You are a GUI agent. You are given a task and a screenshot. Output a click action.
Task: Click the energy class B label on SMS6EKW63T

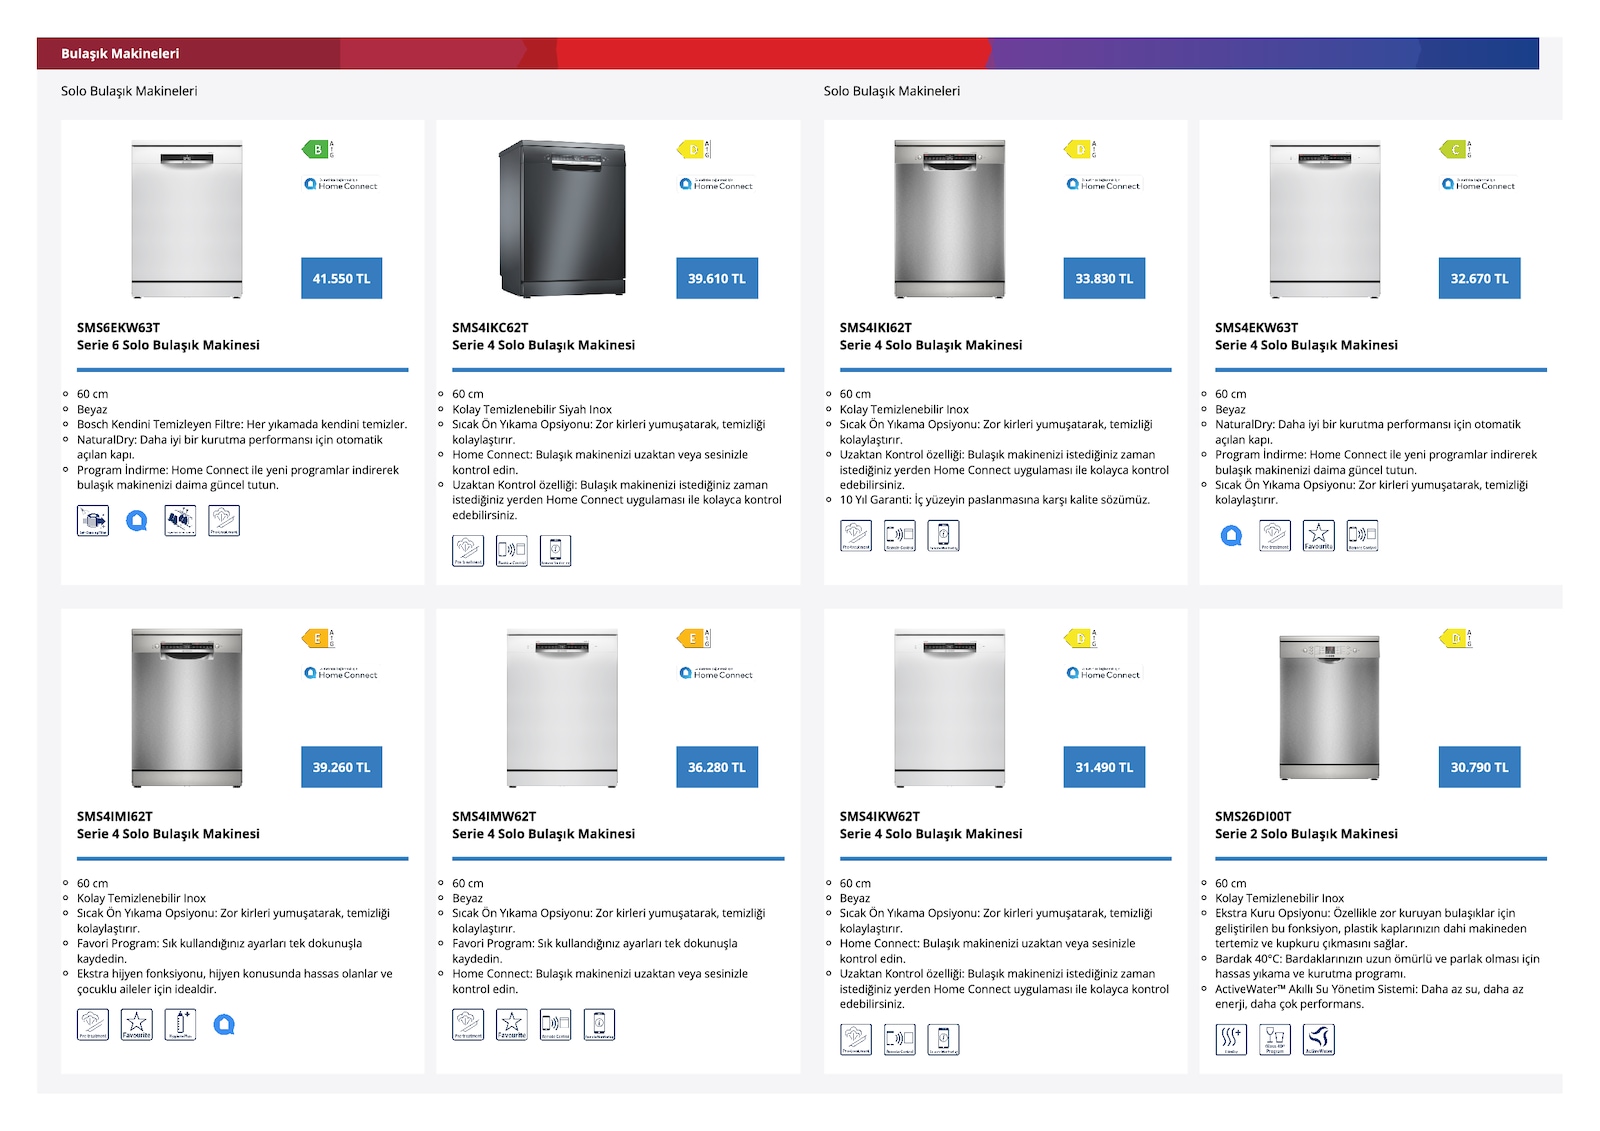[318, 149]
